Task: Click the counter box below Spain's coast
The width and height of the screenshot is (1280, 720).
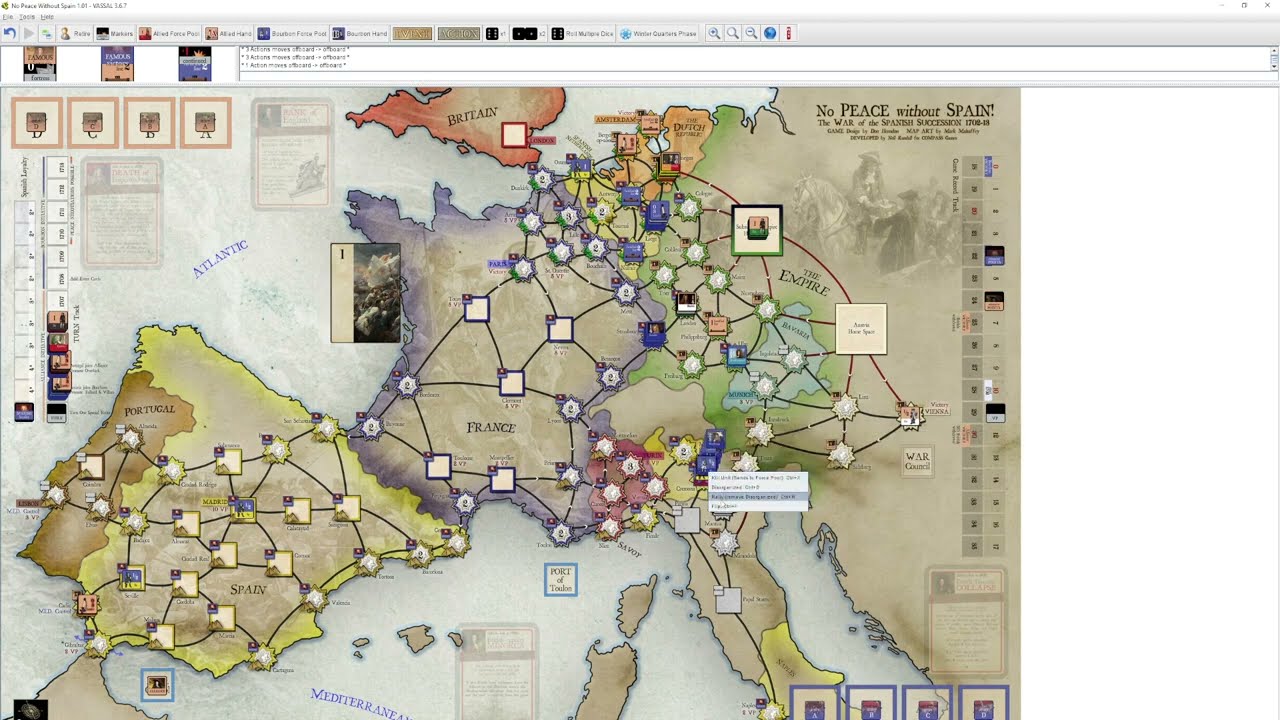Action: [157, 685]
